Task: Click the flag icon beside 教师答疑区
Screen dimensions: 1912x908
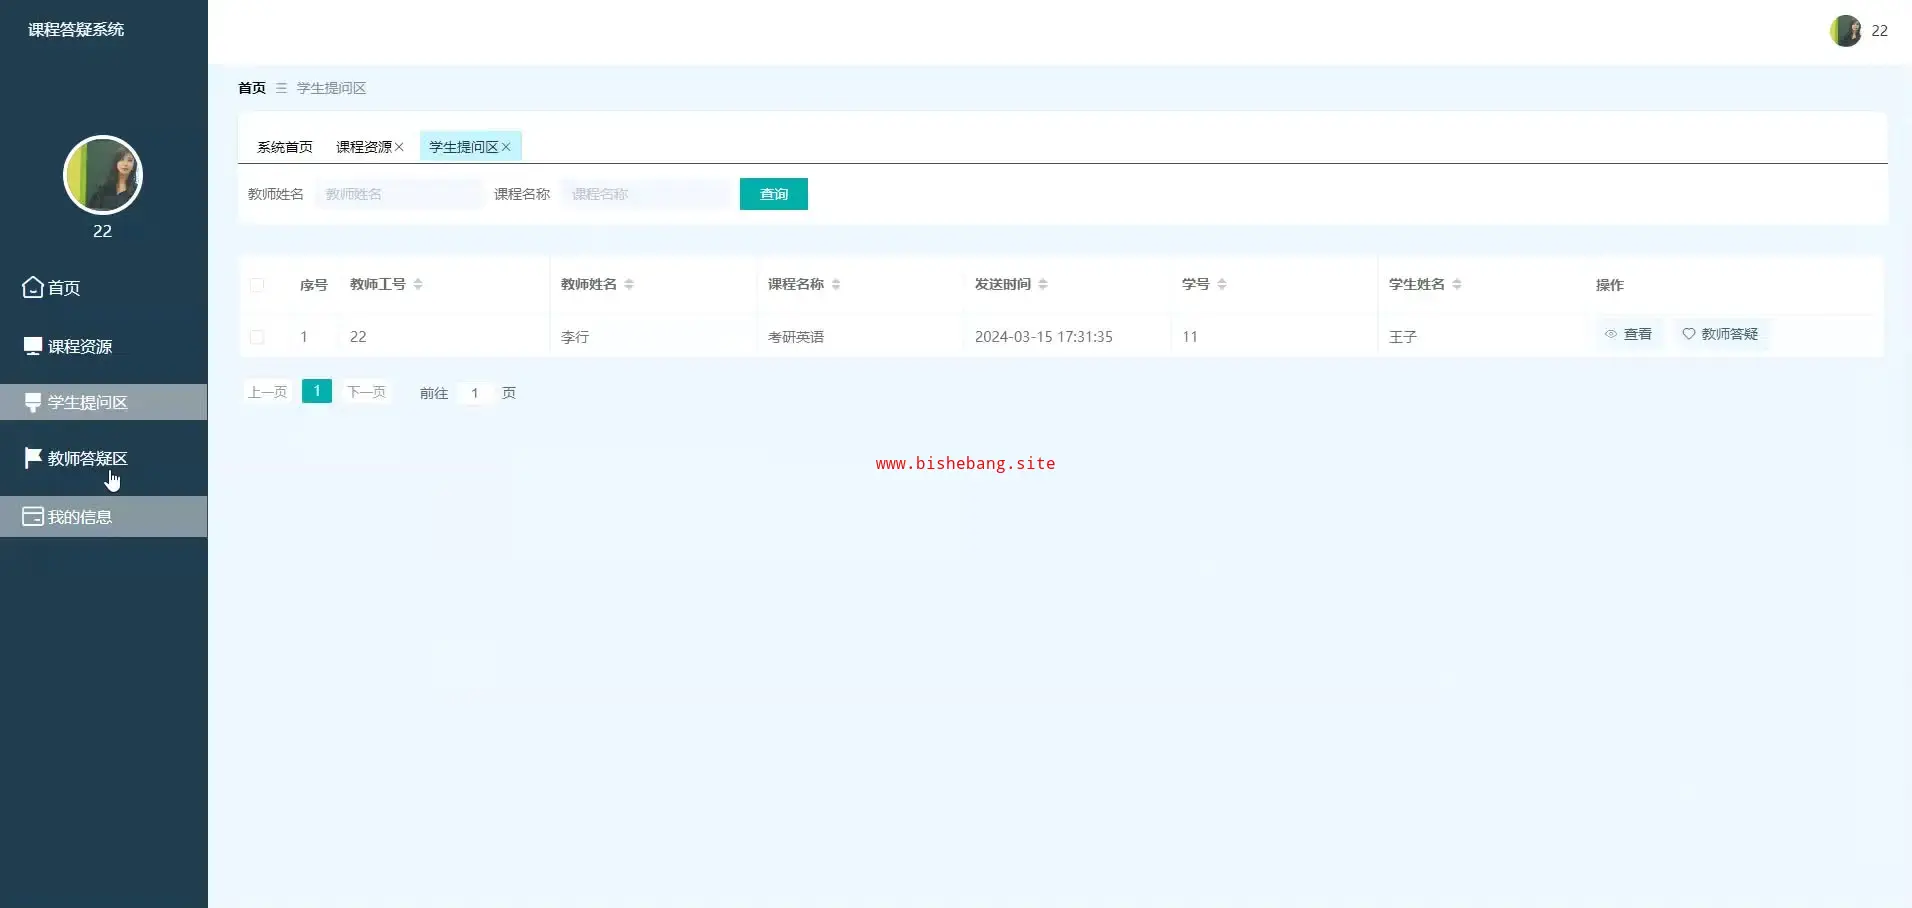Action: coord(33,458)
